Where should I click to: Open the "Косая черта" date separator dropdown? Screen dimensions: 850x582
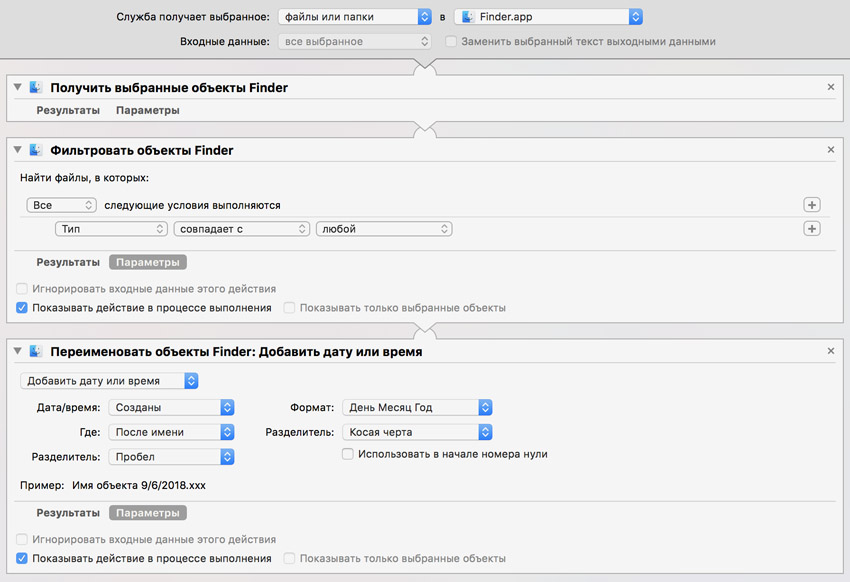point(417,432)
